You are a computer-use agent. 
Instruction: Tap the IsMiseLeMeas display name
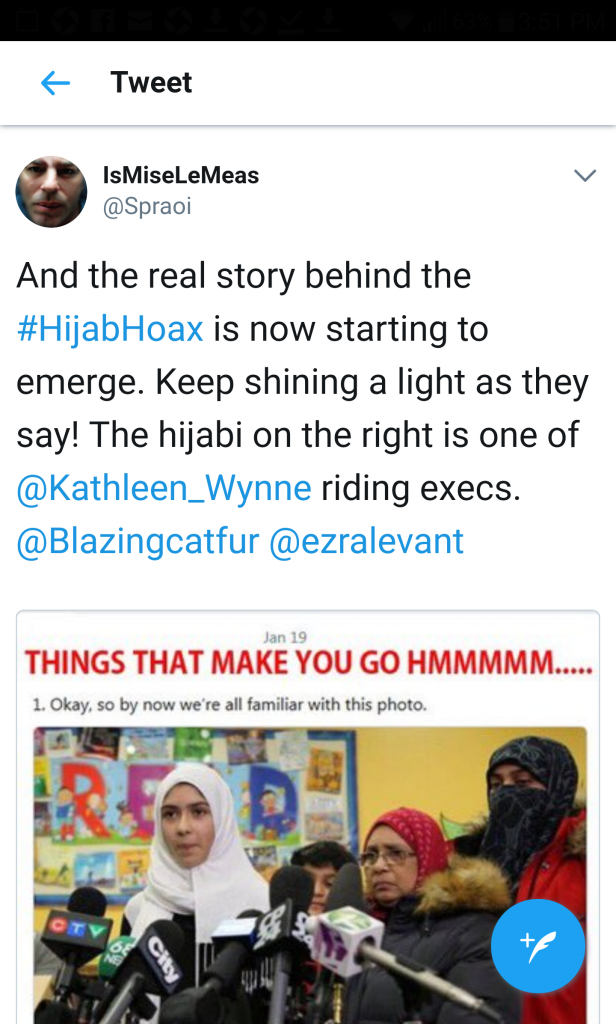[x=181, y=176]
